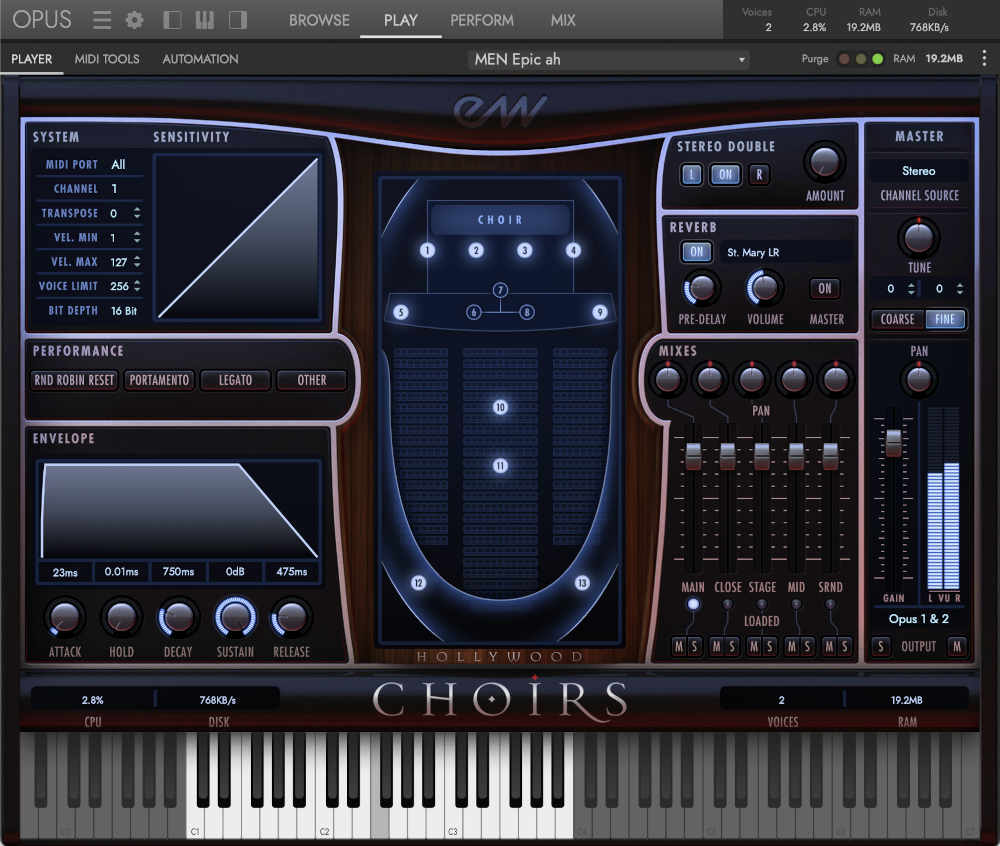Select the keyboard view icon in top toolbar
This screenshot has height=846, width=1000.
tap(204, 19)
